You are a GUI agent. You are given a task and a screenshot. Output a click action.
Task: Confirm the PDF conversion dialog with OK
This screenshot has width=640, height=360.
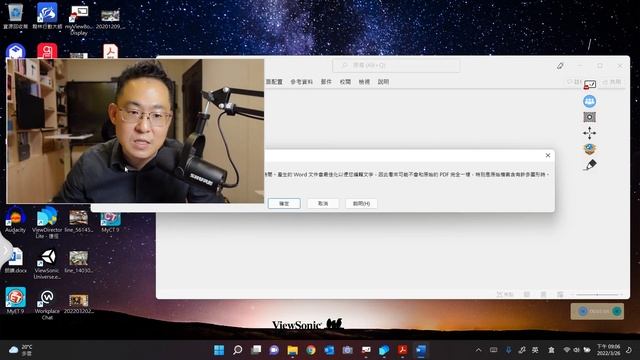284,203
